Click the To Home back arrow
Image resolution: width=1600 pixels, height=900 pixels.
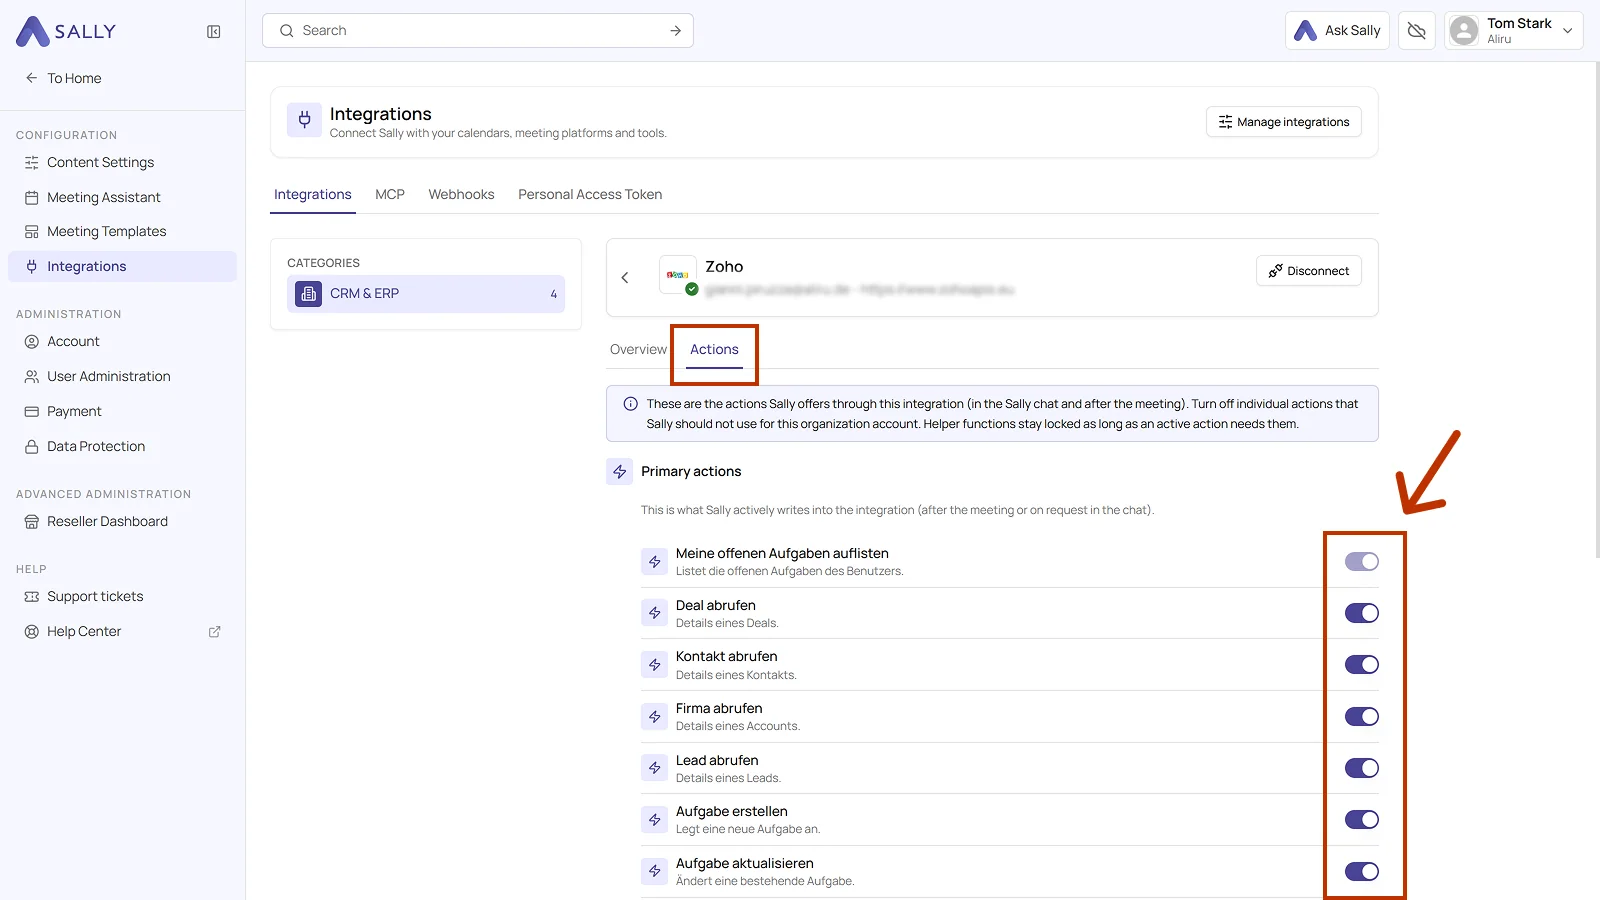point(31,78)
